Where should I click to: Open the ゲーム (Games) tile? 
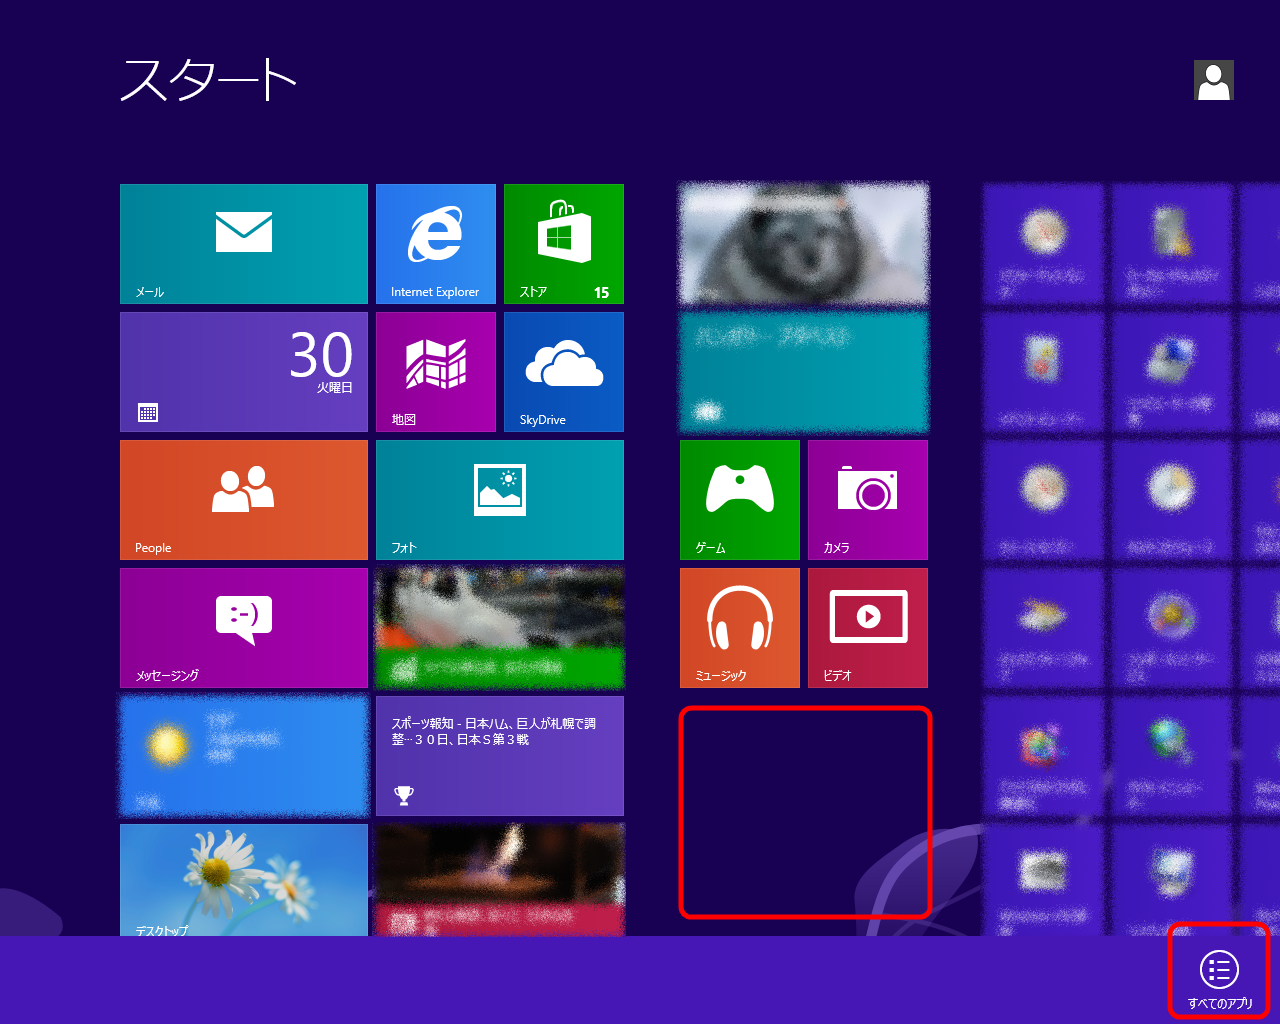pyautogui.click(x=740, y=500)
